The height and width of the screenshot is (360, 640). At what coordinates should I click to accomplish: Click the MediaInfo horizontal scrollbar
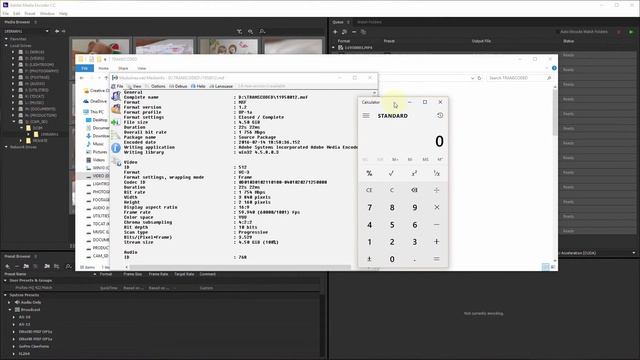[240, 267]
